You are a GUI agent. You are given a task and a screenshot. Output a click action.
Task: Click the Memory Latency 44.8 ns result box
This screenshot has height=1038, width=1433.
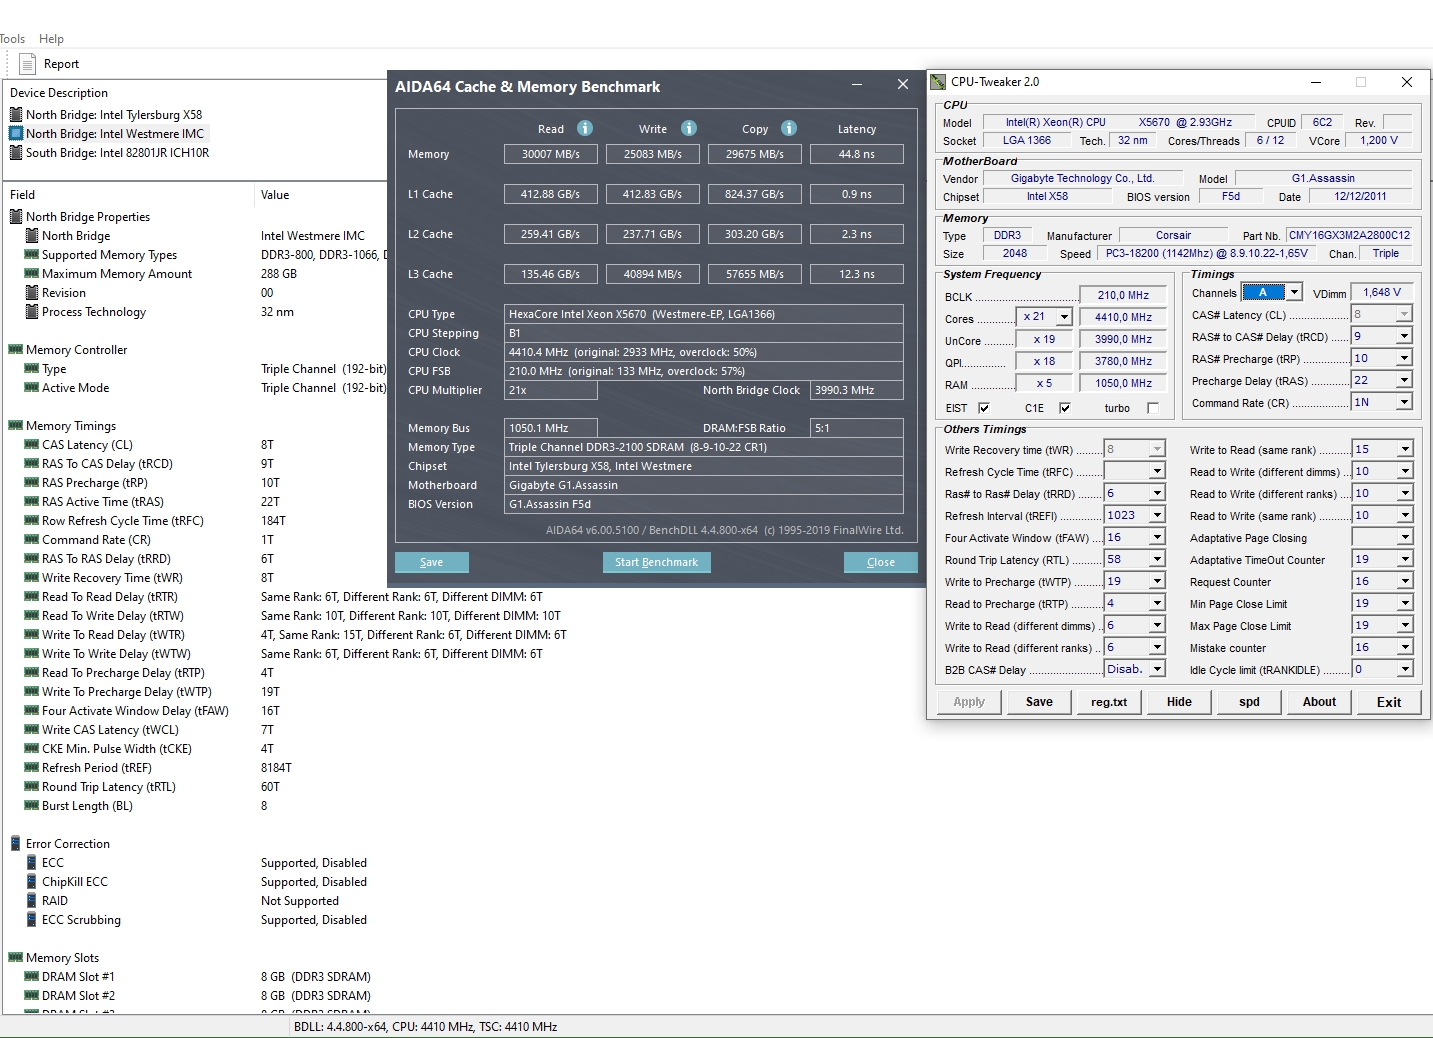pyautogui.click(x=857, y=154)
